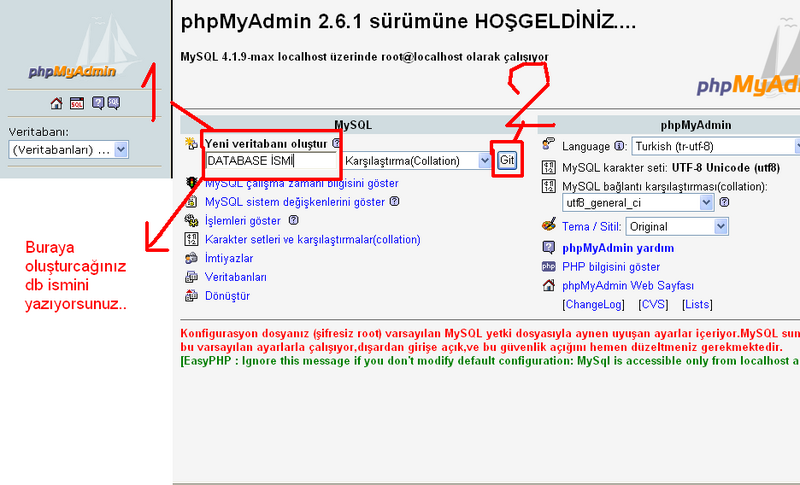Open the ChangeLog link
The width and height of the screenshot is (800, 485).
594,304
